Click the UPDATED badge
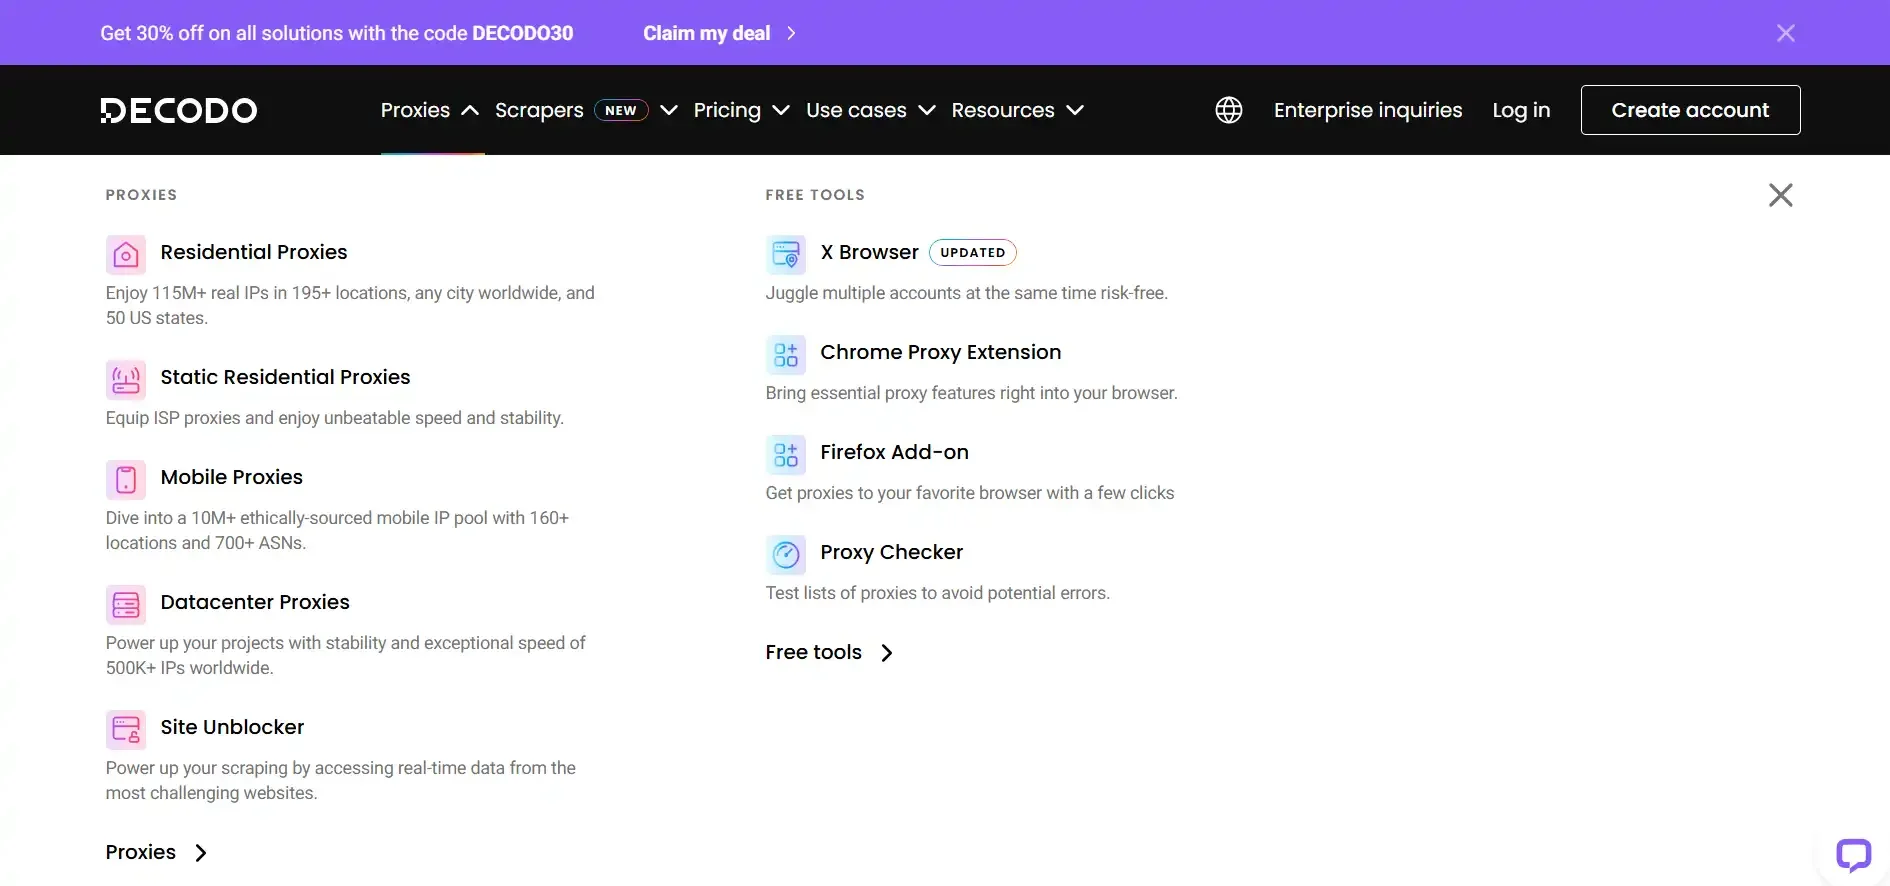Image resolution: width=1890 pixels, height=886 pixels. [973, 252]
